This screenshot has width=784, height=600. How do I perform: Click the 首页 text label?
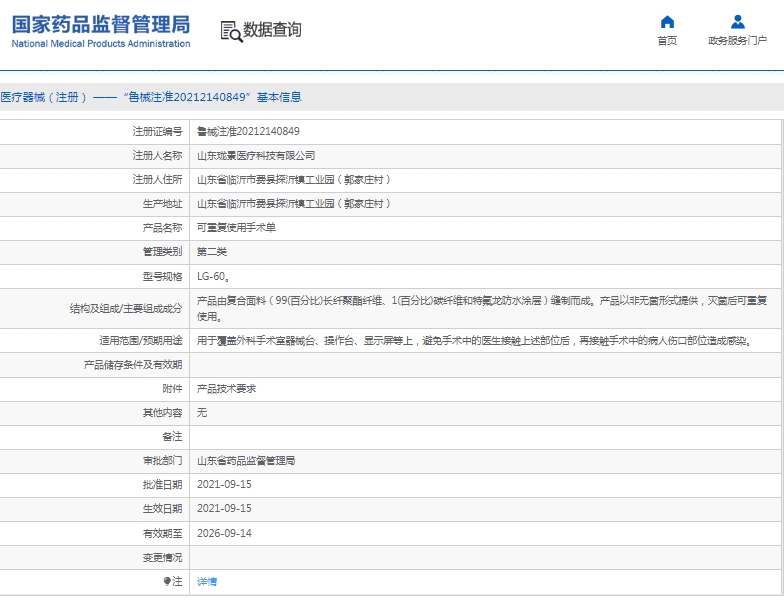point(667,41)
